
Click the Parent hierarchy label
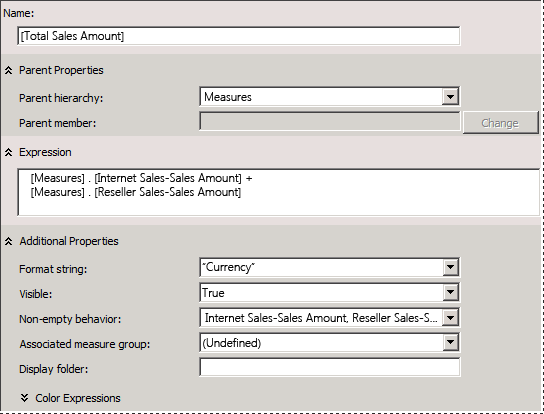[61, 98]
